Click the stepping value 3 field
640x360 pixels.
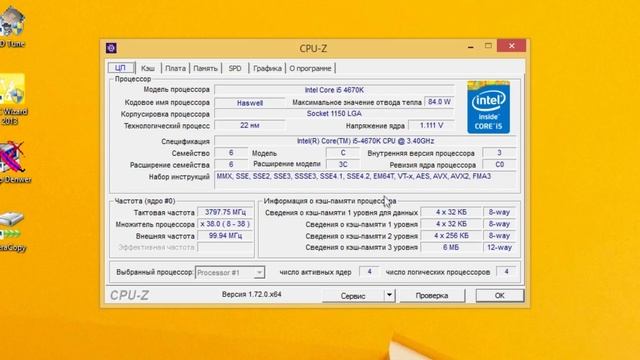499,153
